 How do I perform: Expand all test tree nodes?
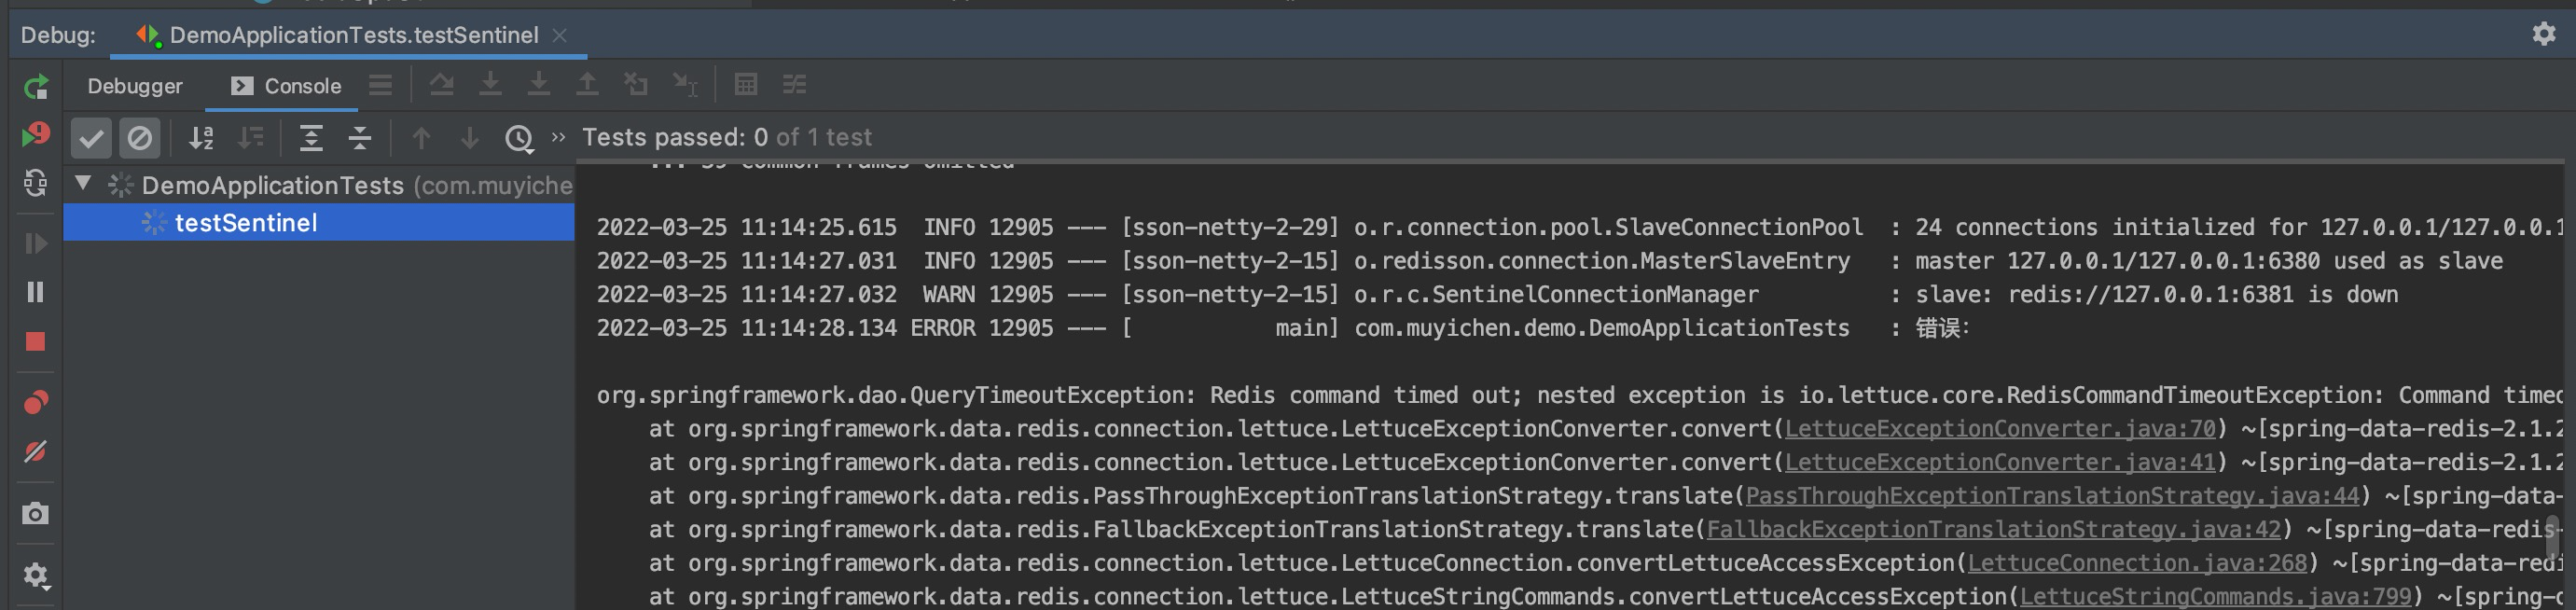click(x=312, y=138)
